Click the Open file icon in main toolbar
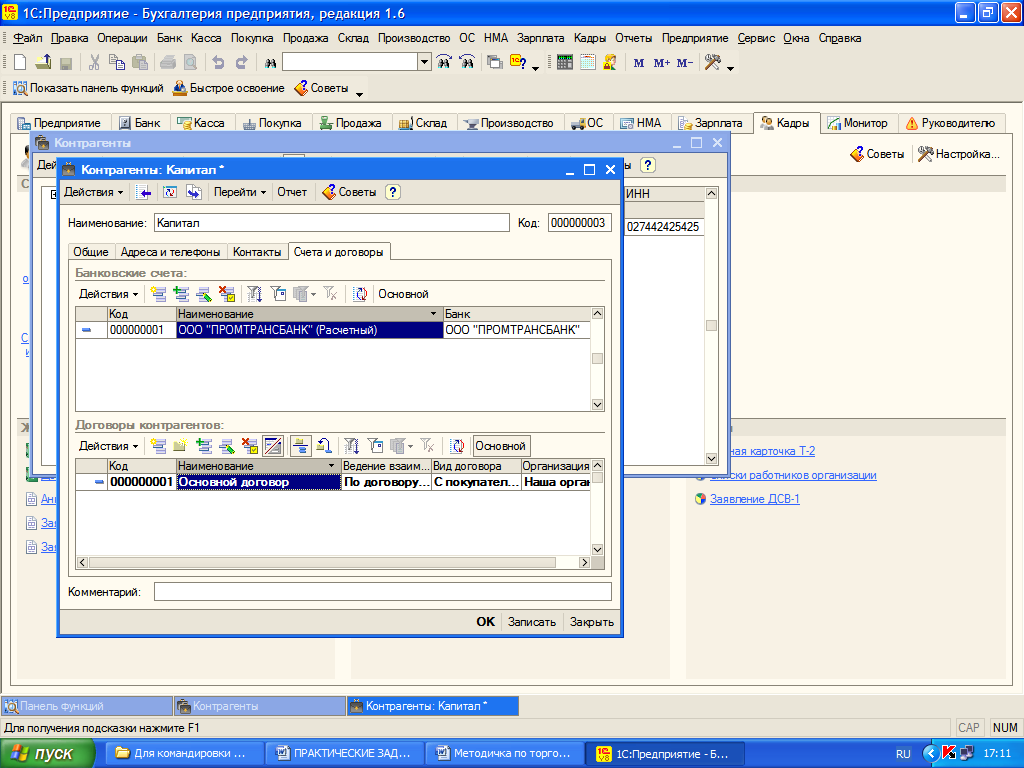Viewport: 1024px width, 768px height. click(x=43, y=63)
